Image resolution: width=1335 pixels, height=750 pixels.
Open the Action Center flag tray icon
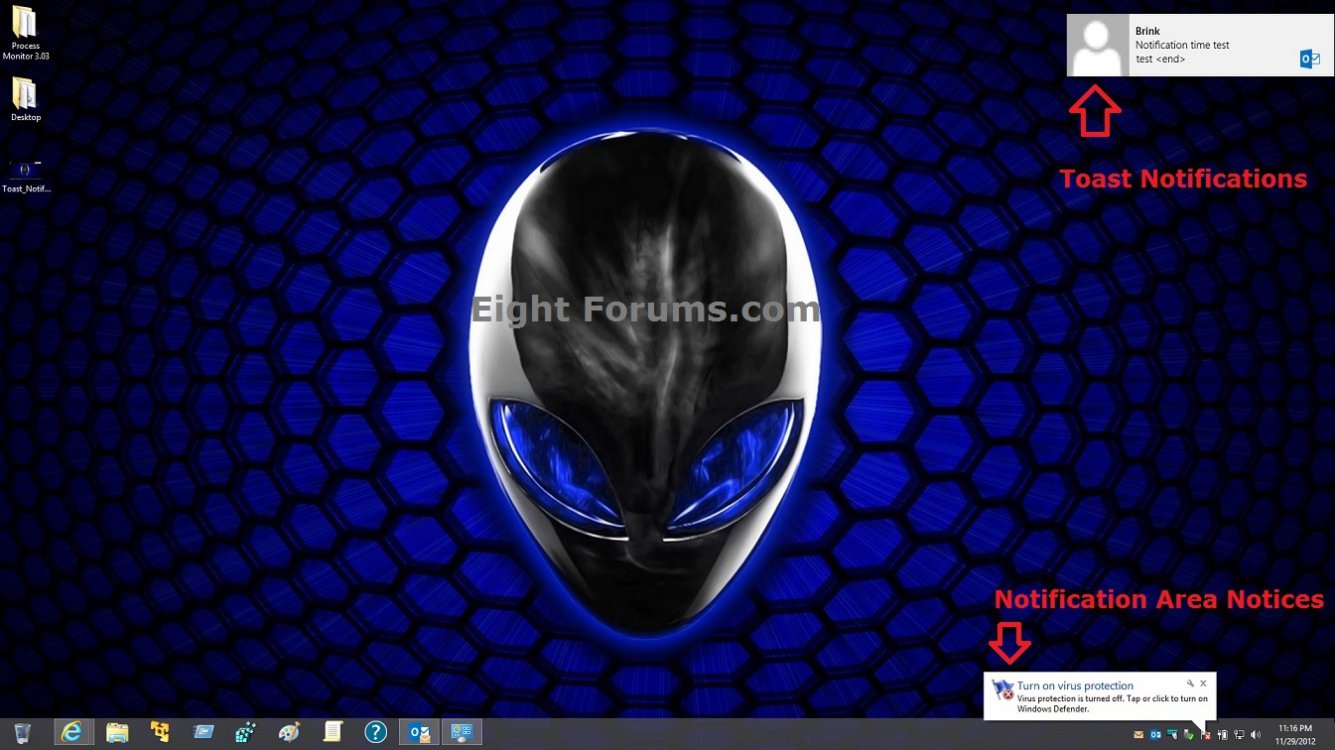pyautogui.click(x=1206, y=735)
